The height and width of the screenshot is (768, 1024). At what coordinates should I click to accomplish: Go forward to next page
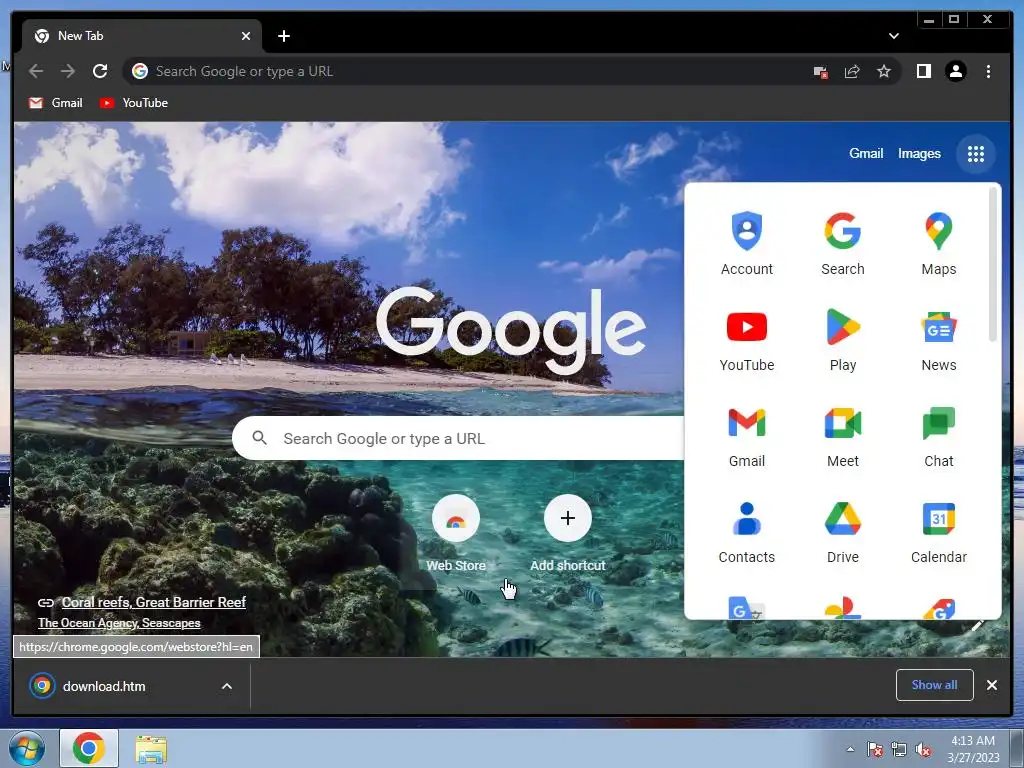pyautogui.click(x=68, y=71)
